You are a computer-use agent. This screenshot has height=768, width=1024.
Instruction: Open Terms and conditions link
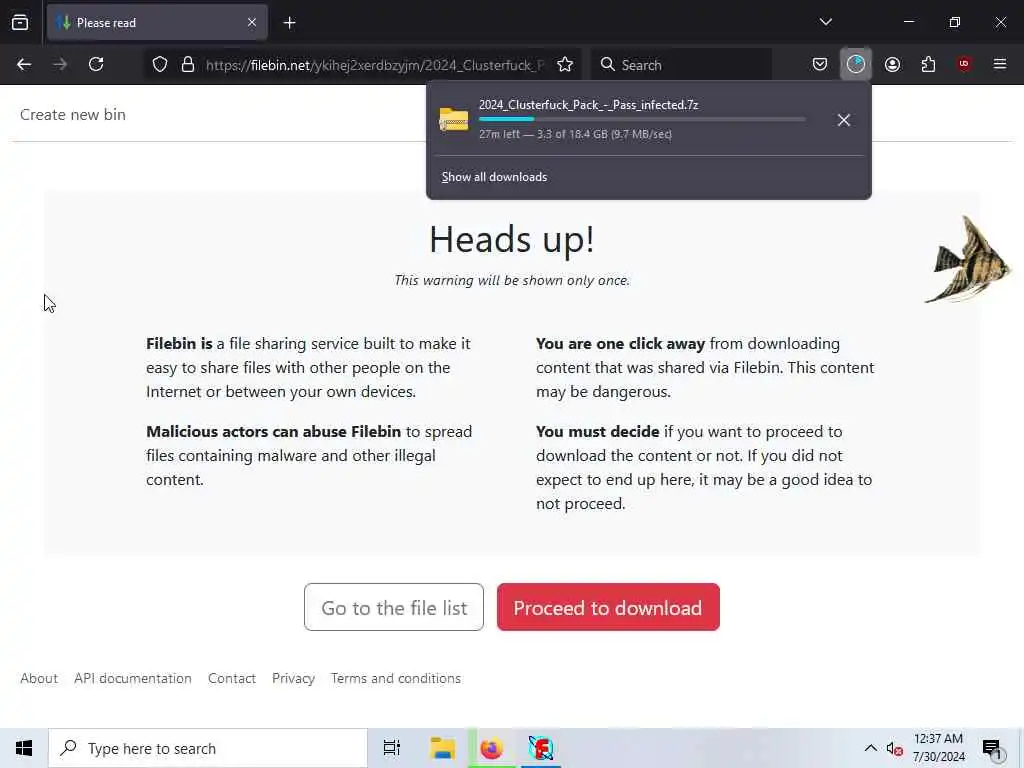tap(396, 679)
